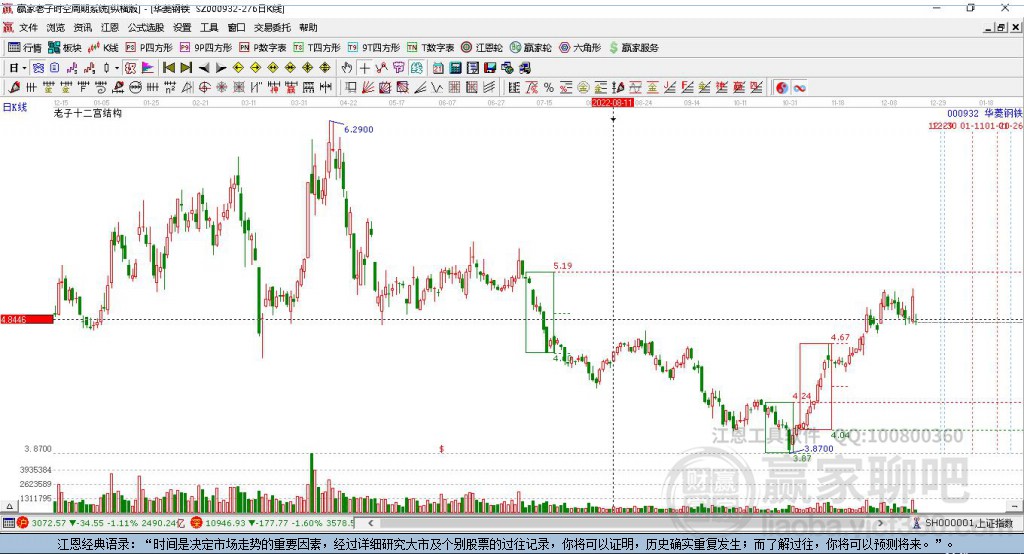Click the horizontal scrollbar left arrow
1024x554 pixels.
click(x=370, y=523)
